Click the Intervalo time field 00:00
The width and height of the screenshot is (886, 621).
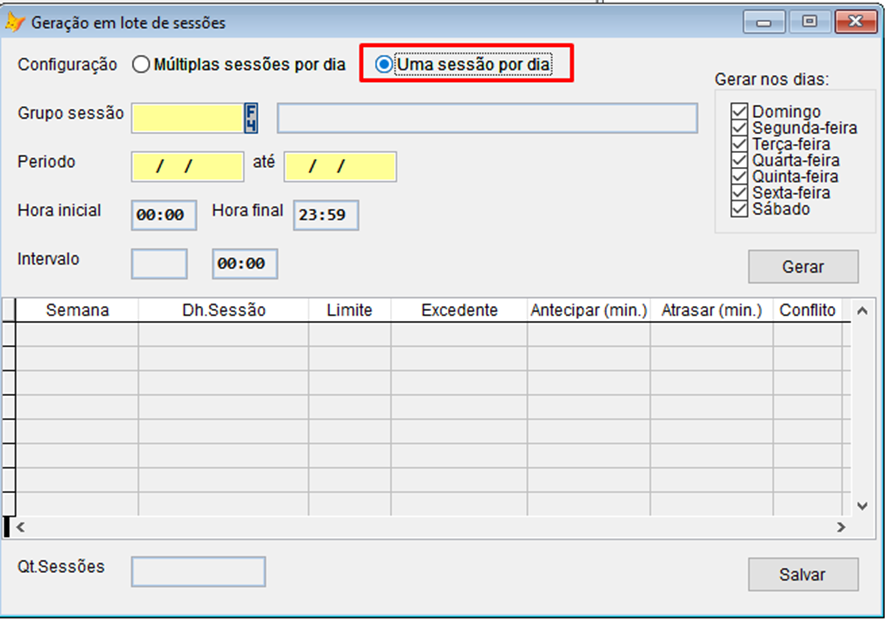click(245, 264)
